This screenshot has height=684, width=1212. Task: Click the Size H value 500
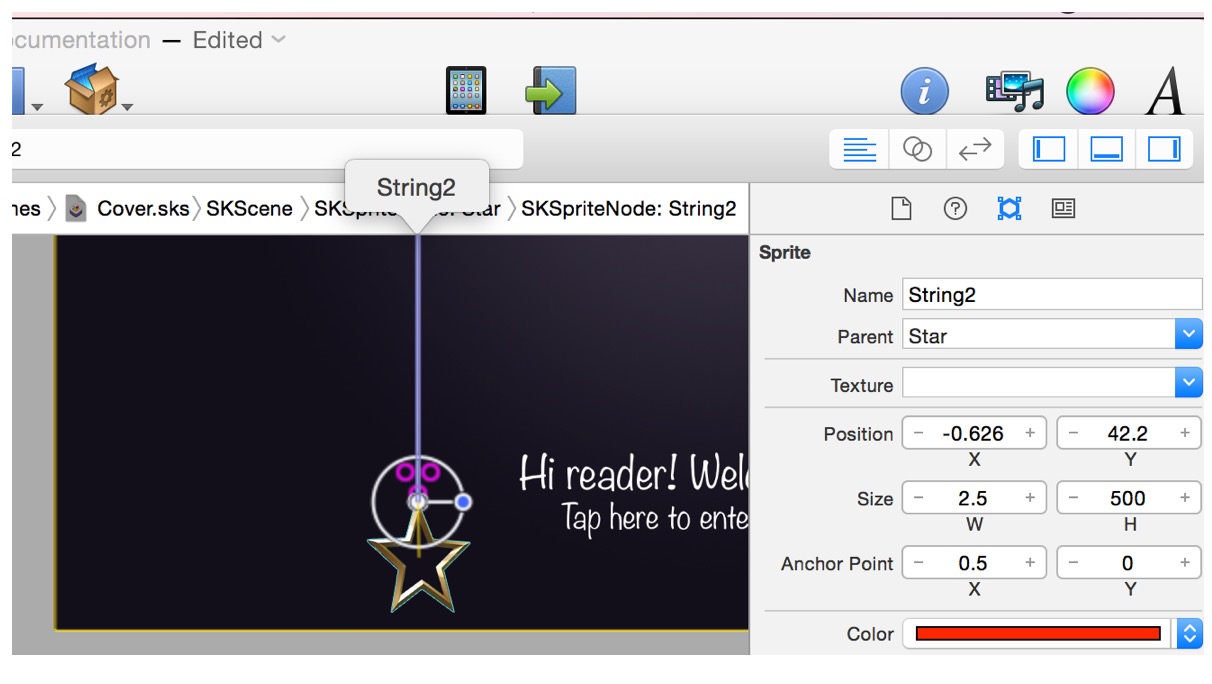point(1128,497)
